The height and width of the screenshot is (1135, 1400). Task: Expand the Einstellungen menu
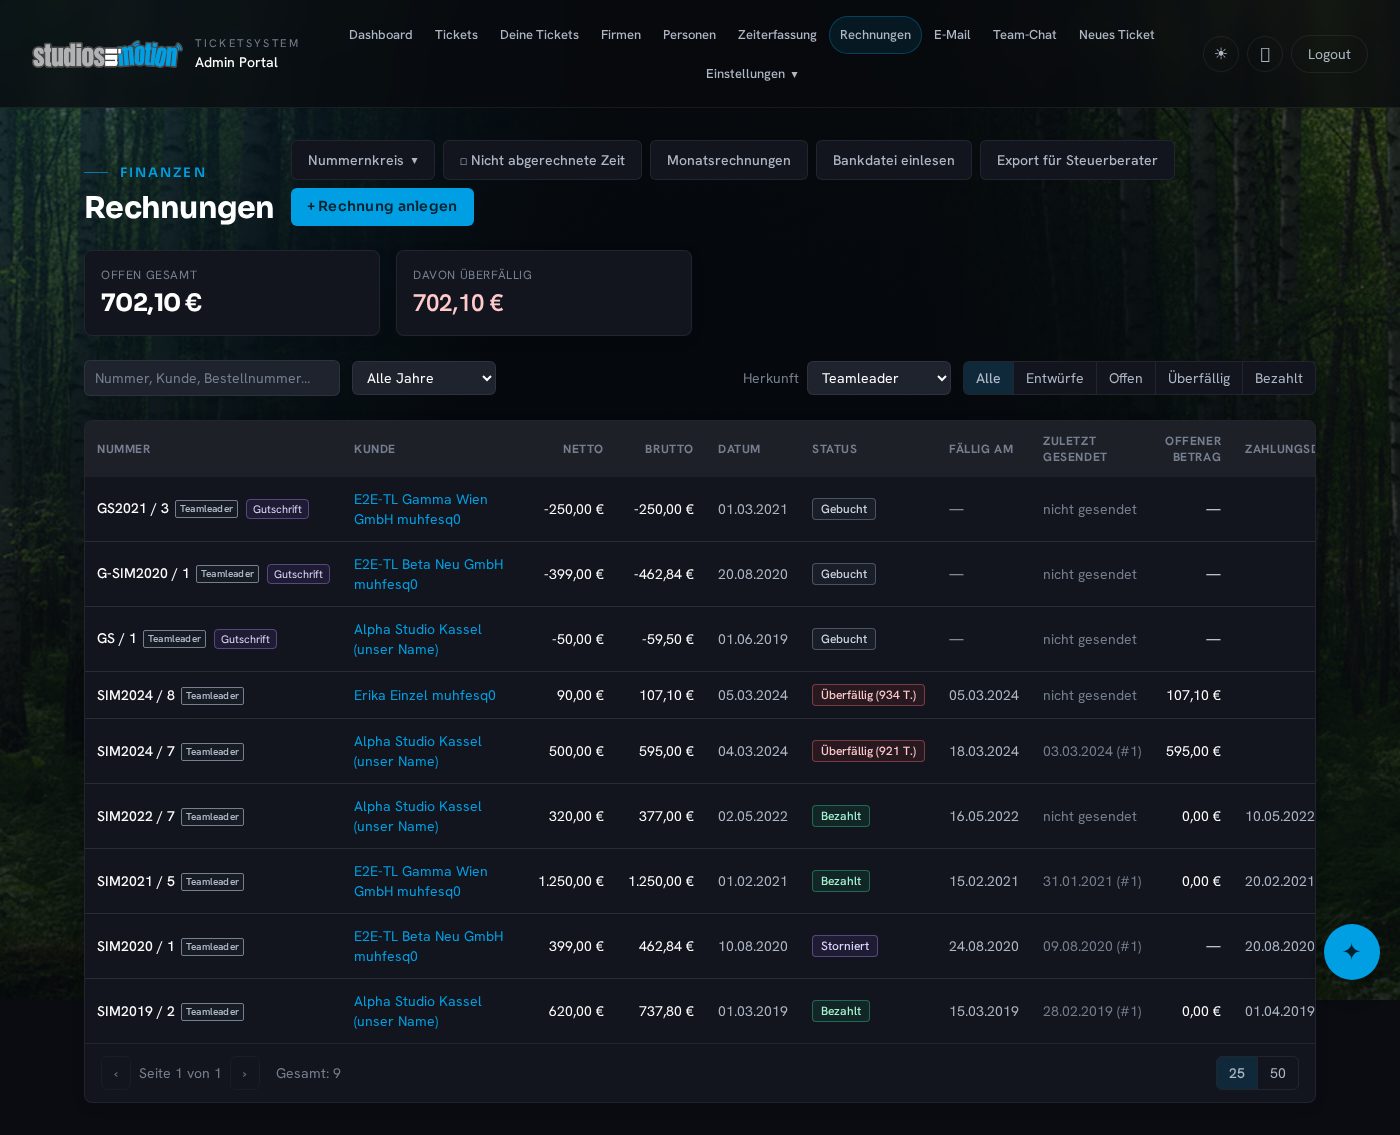pyautogui.click(x=752, y=74)
